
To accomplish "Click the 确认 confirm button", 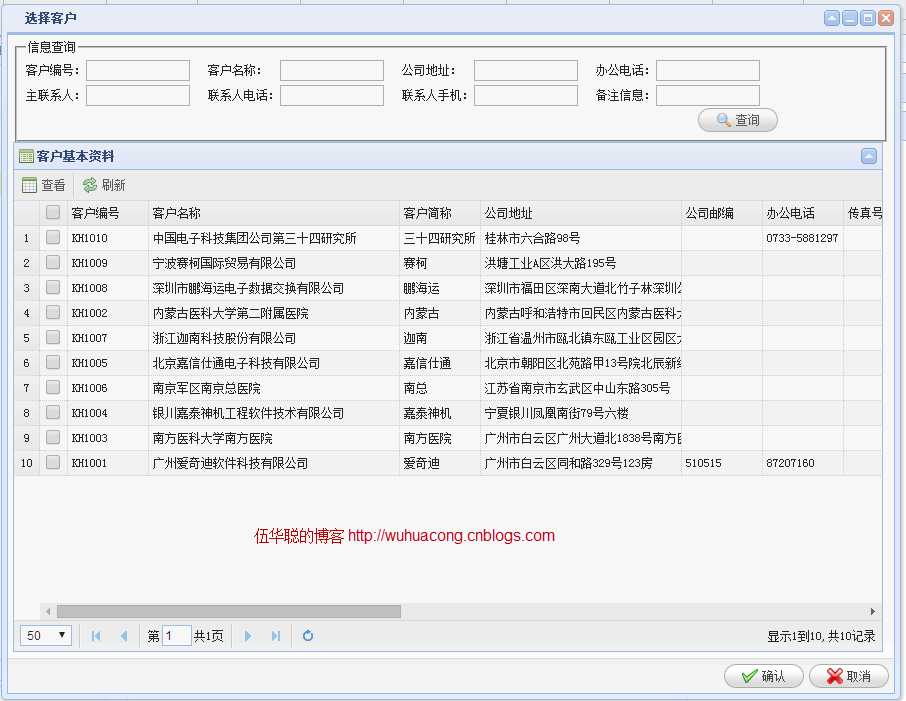I will tap(763, 676).
